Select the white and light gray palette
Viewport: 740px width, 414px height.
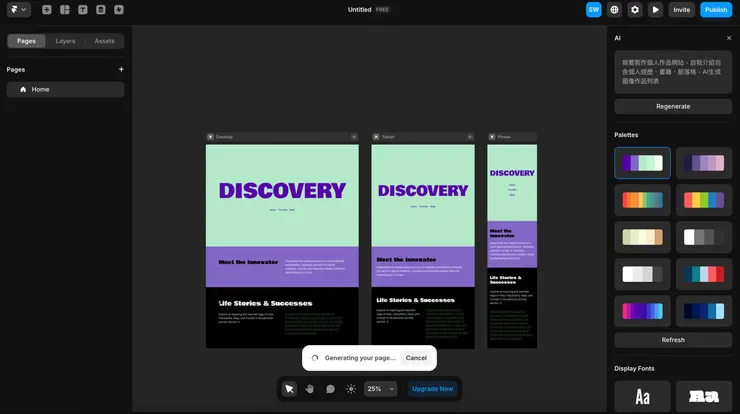click(642, 274)
